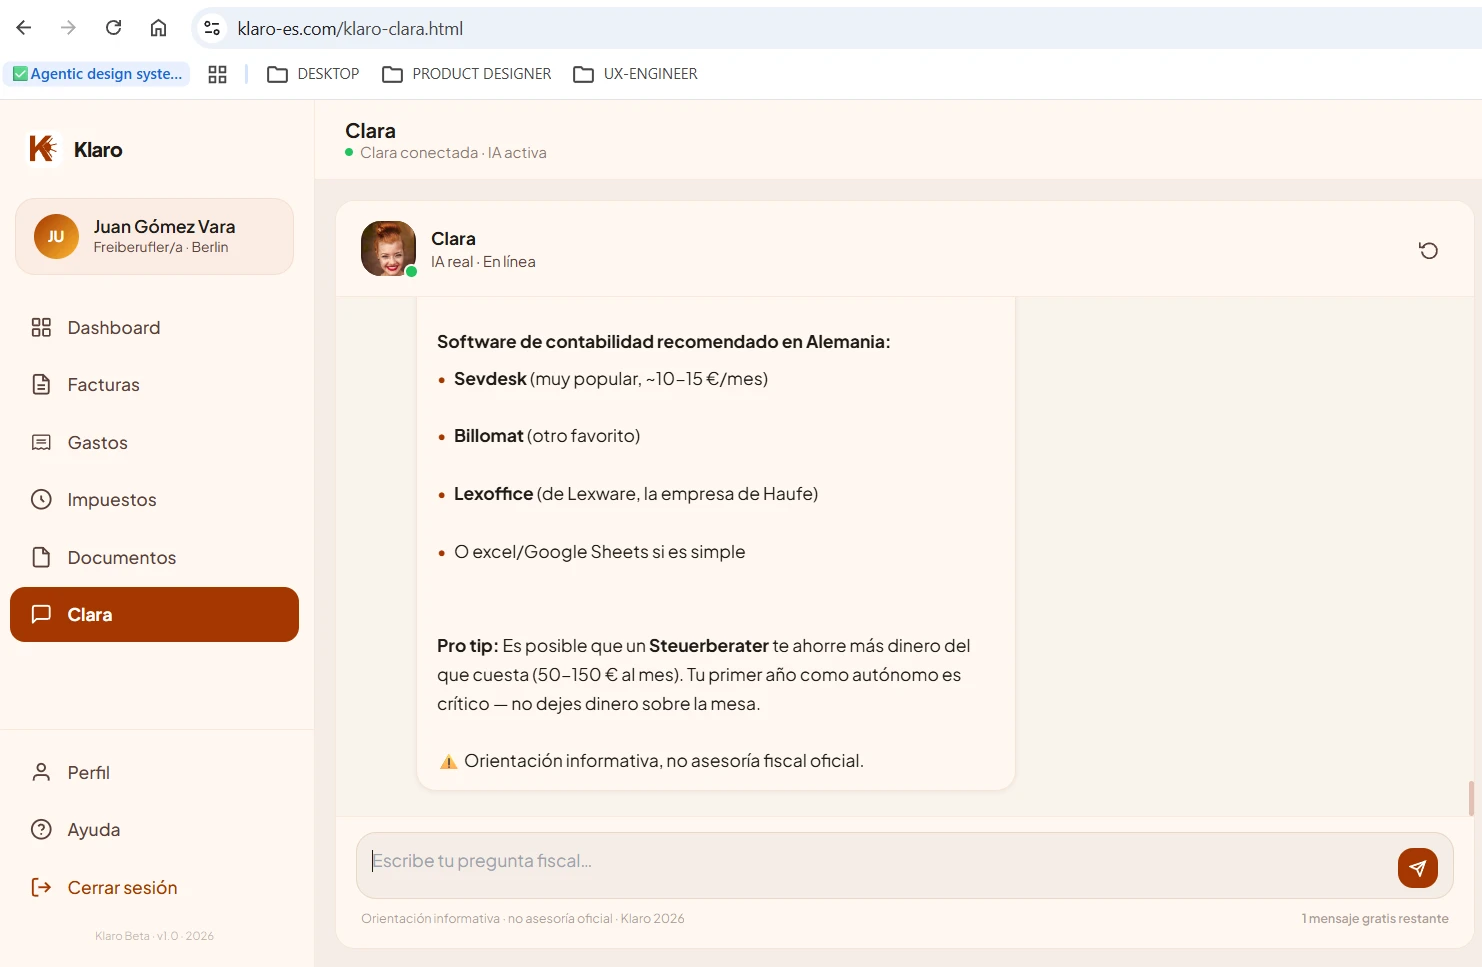The height and width of the screenshot is (967, 1482).
Task: Open the apps grid bookmark icon
Action: (217, 74)
